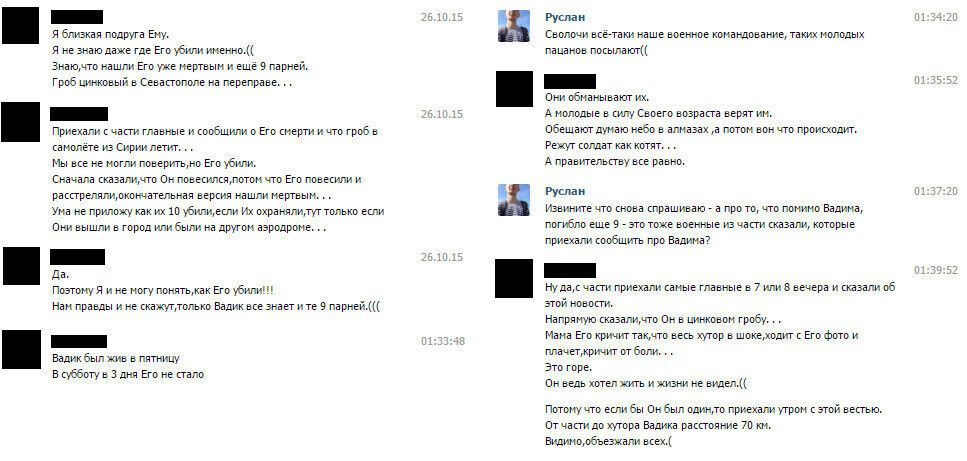Select blacked-out avatar beside 'Приехали с части' message
This screenshot has width=967, height=461.
tap(20, 122)
